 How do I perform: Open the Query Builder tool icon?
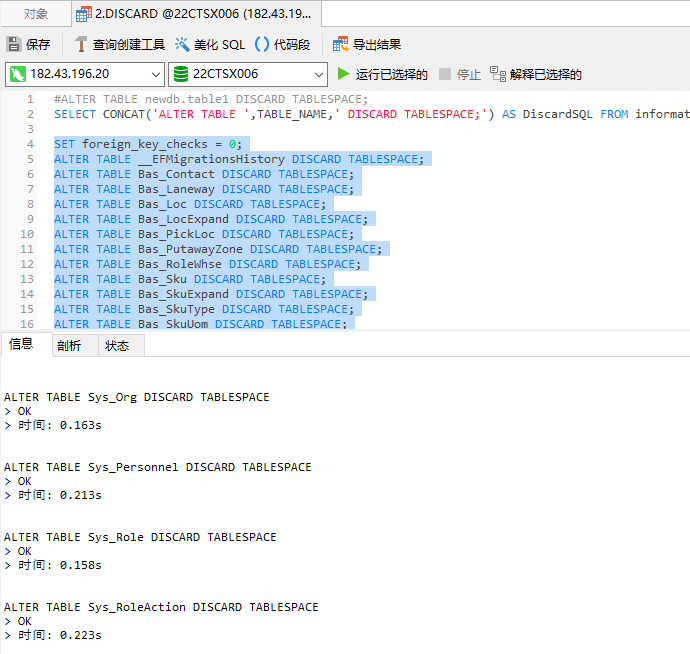81,44
